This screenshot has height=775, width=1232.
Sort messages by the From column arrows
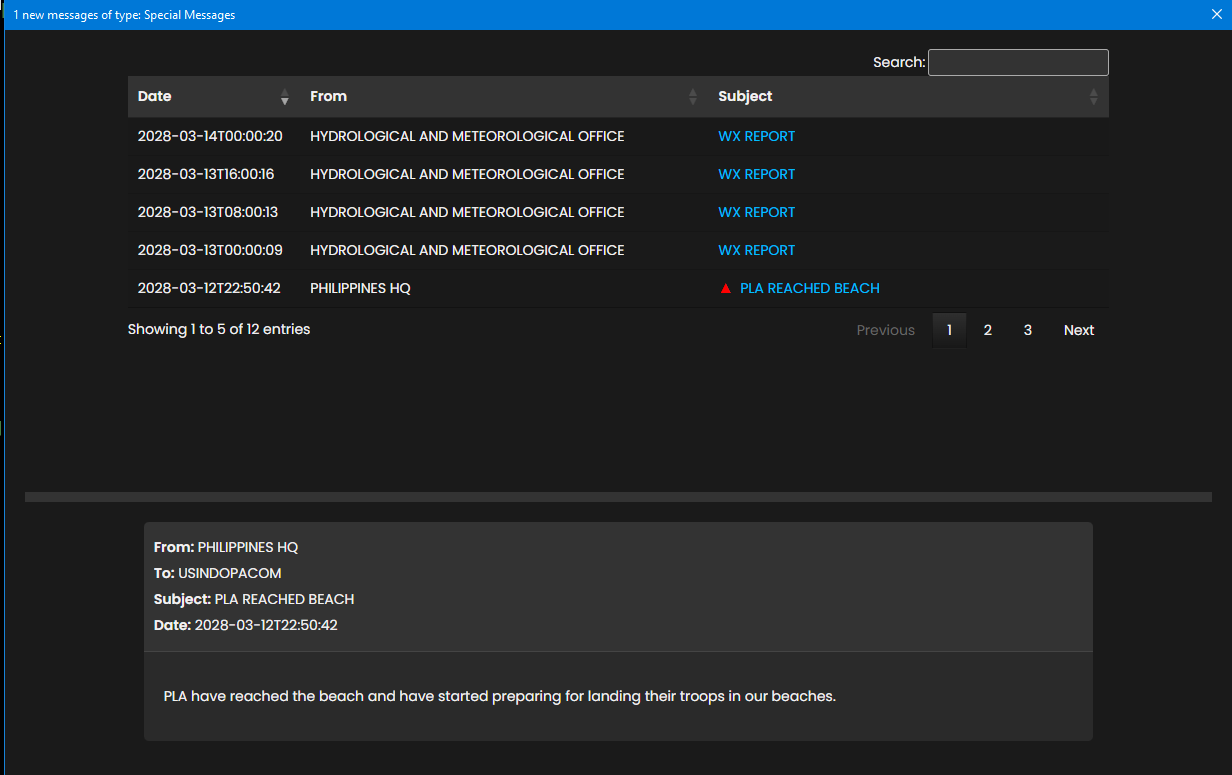693,97
